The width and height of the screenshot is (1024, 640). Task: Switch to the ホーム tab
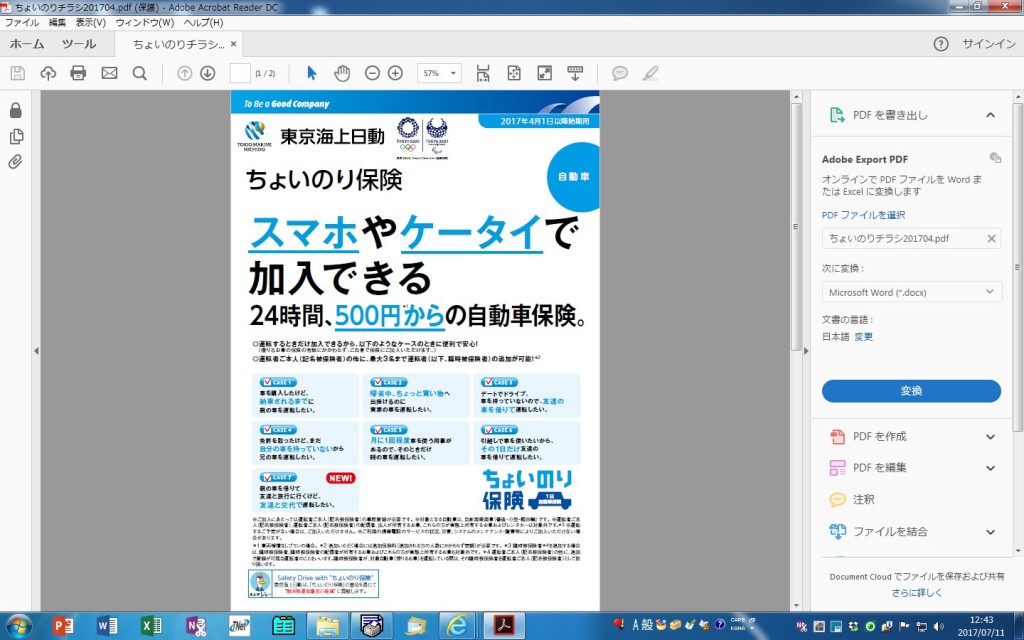[x=27, y=44]
